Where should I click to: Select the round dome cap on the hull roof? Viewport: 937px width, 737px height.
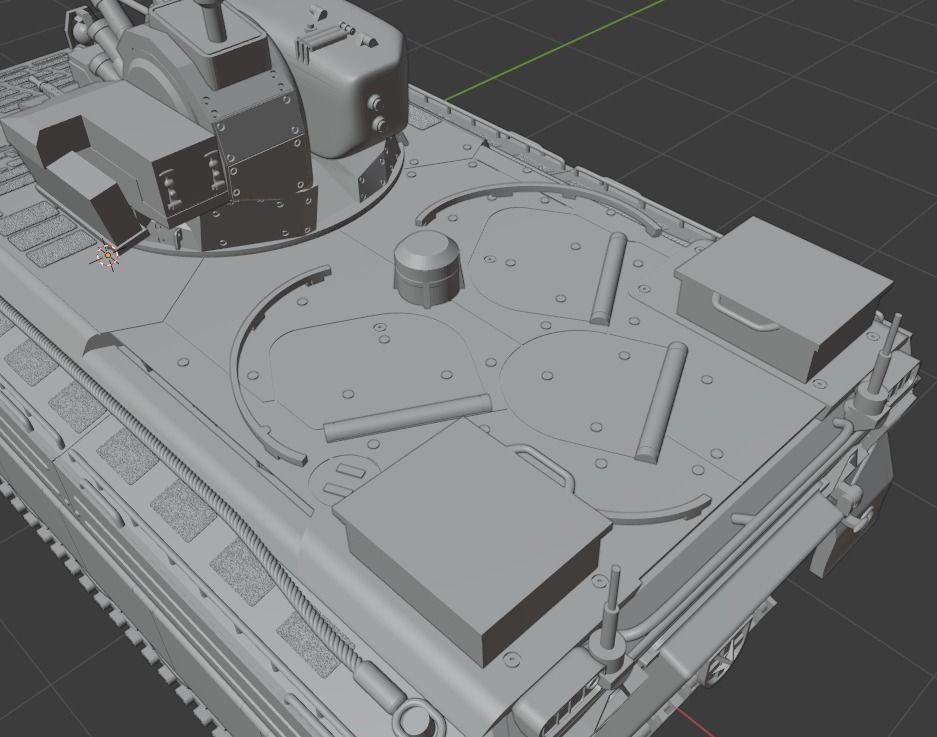coord(428,269)
